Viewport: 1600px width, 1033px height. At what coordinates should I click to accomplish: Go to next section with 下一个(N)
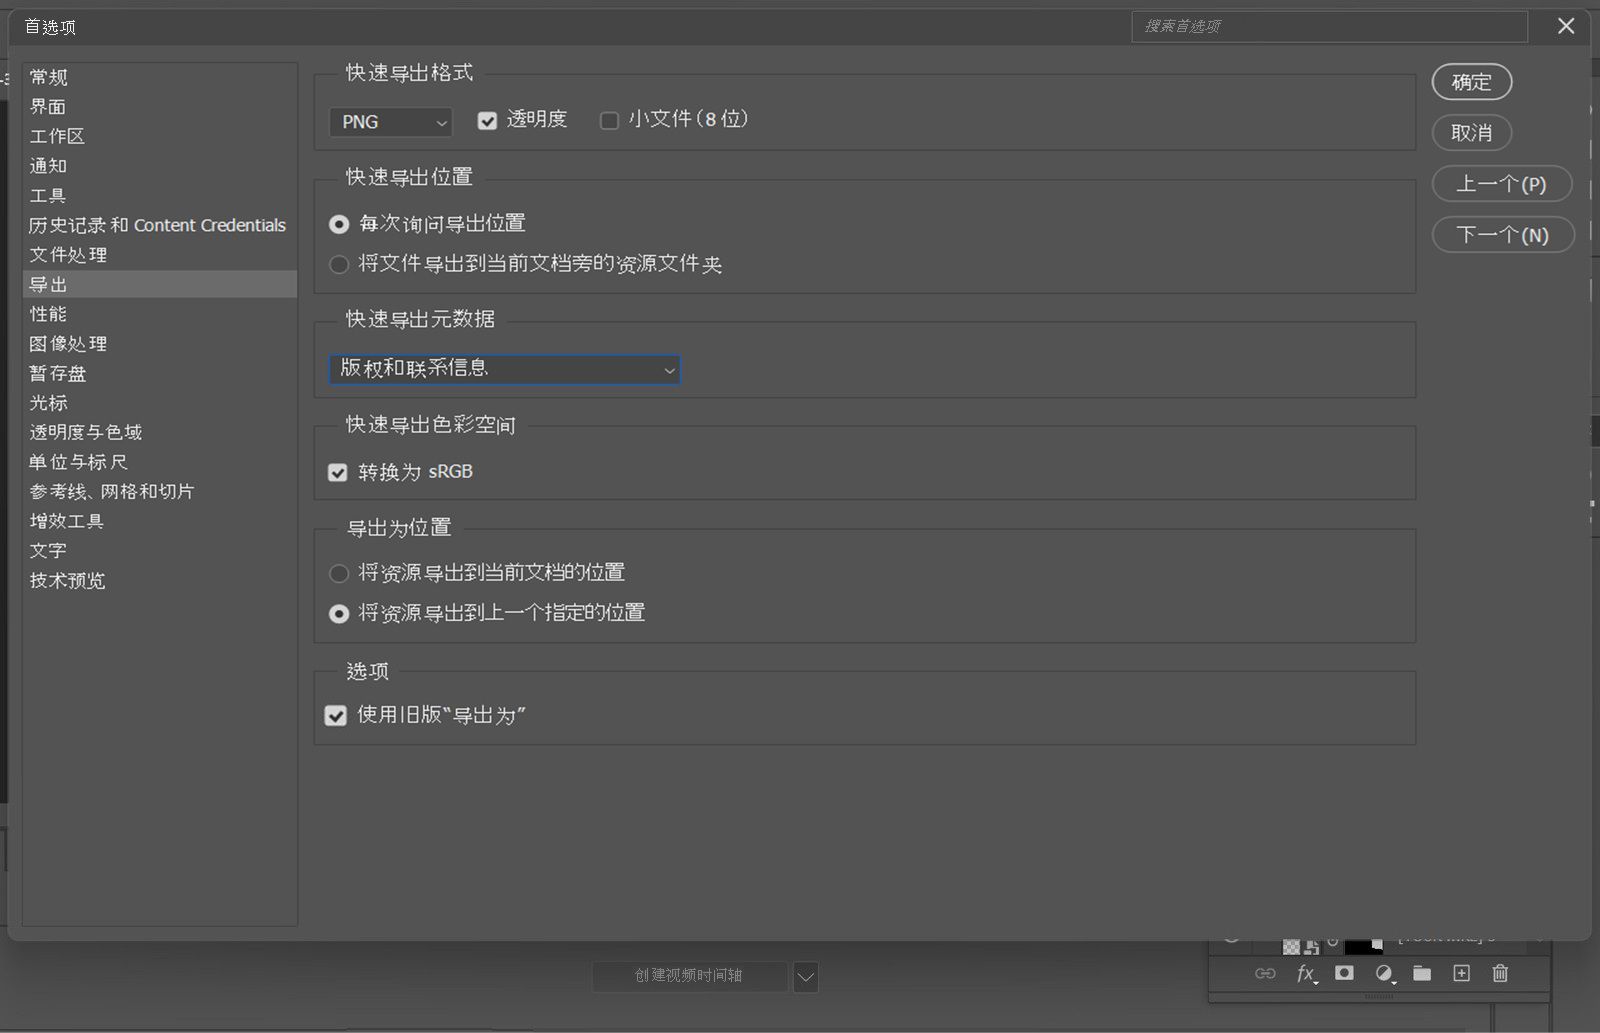pyautogui.click(x=1503, y=235)
